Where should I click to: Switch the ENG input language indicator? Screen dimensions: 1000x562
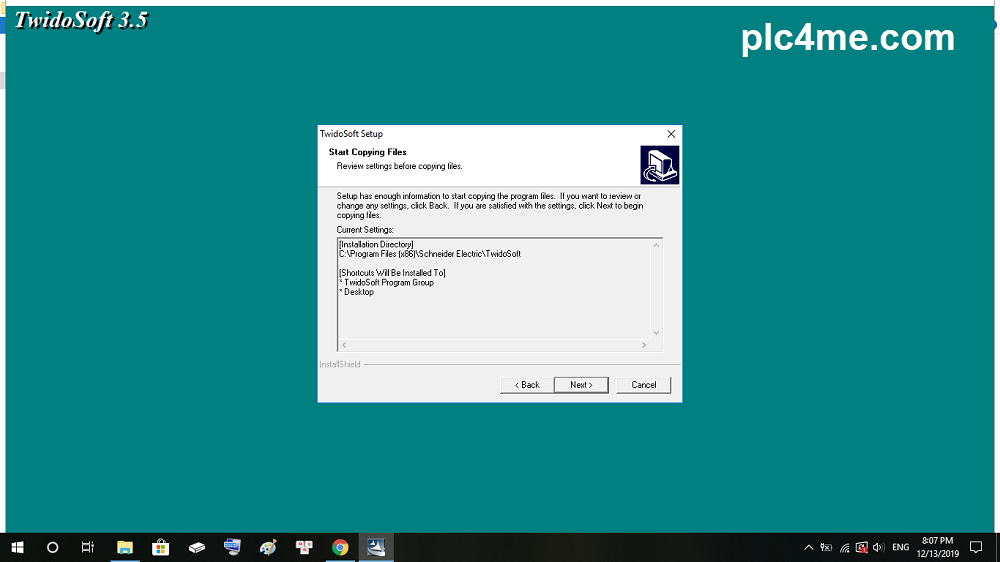coord(901,548)
